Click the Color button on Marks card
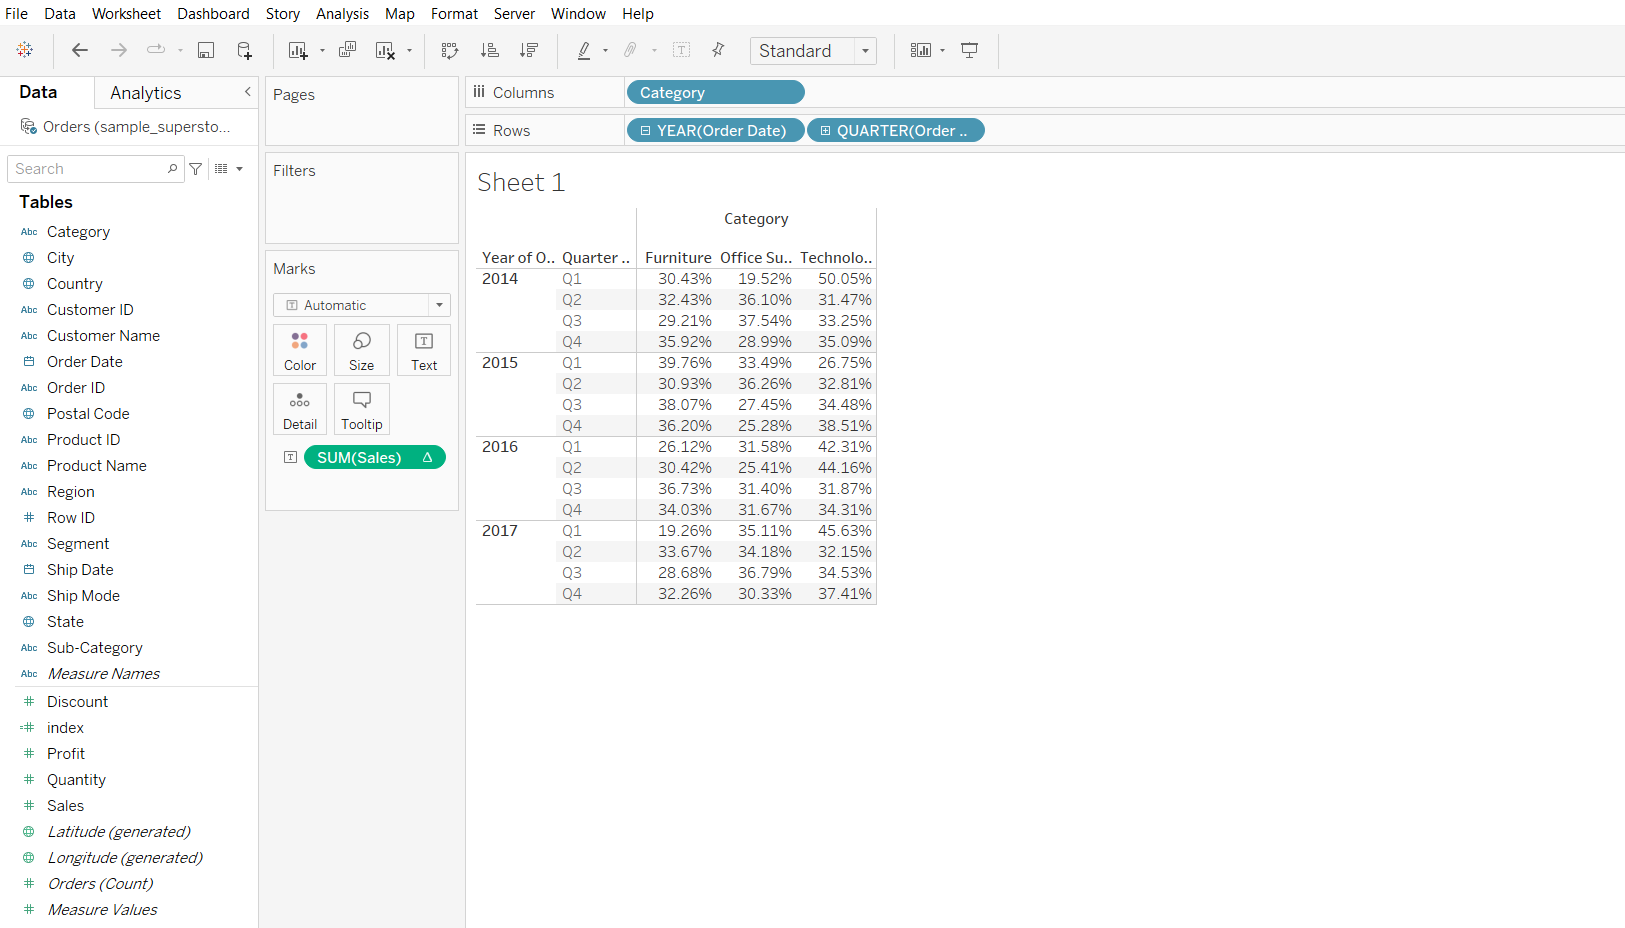This screenshot has width=1625, height=928. point(300,350)
